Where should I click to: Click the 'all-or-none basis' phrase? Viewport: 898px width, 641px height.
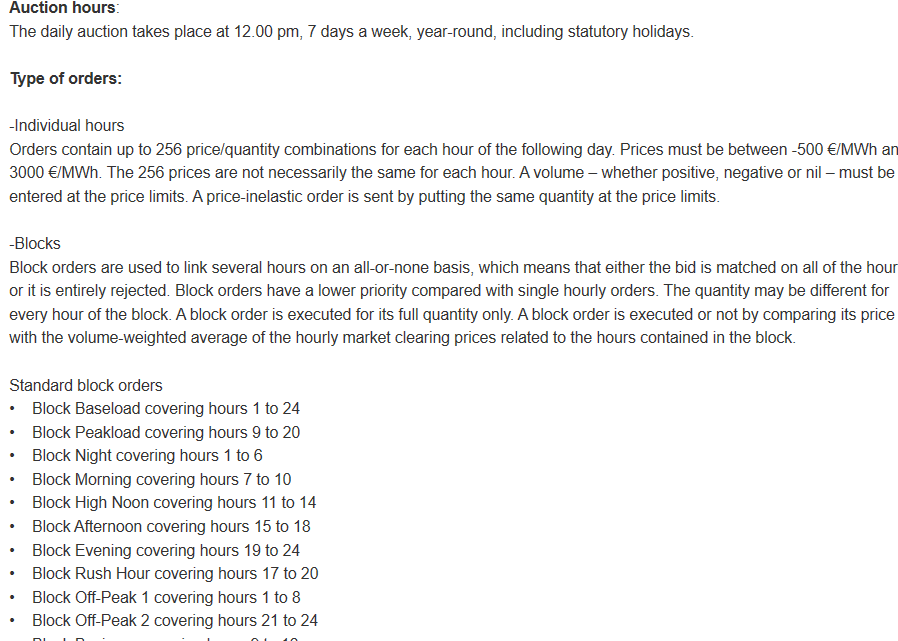[413, 268]
